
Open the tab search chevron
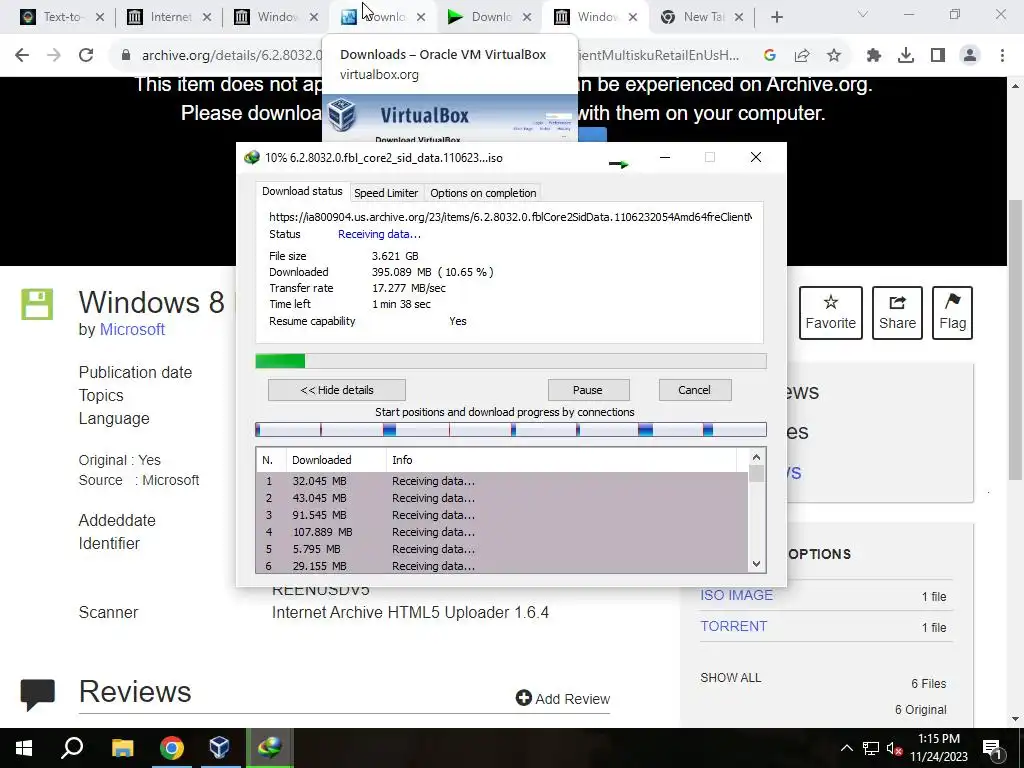(x=863, y=14)
